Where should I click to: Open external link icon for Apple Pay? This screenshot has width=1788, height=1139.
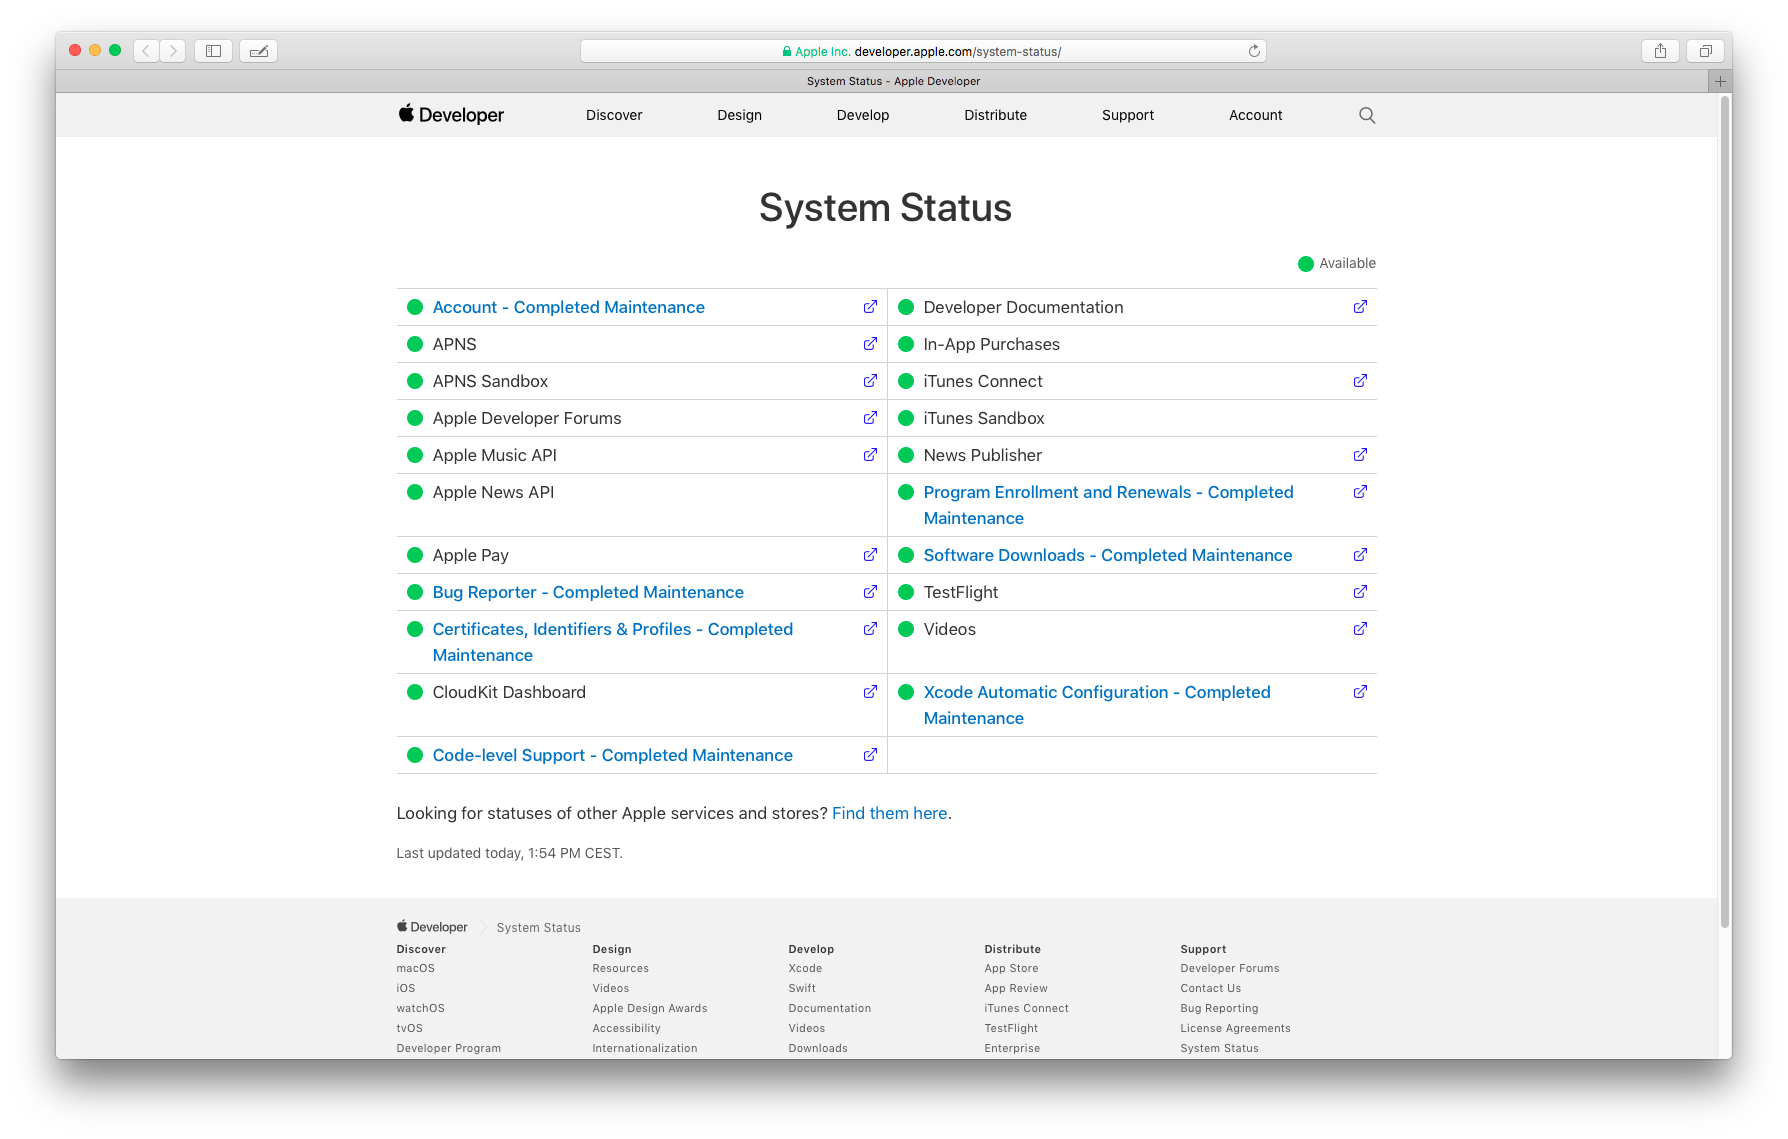coord(870,555)
